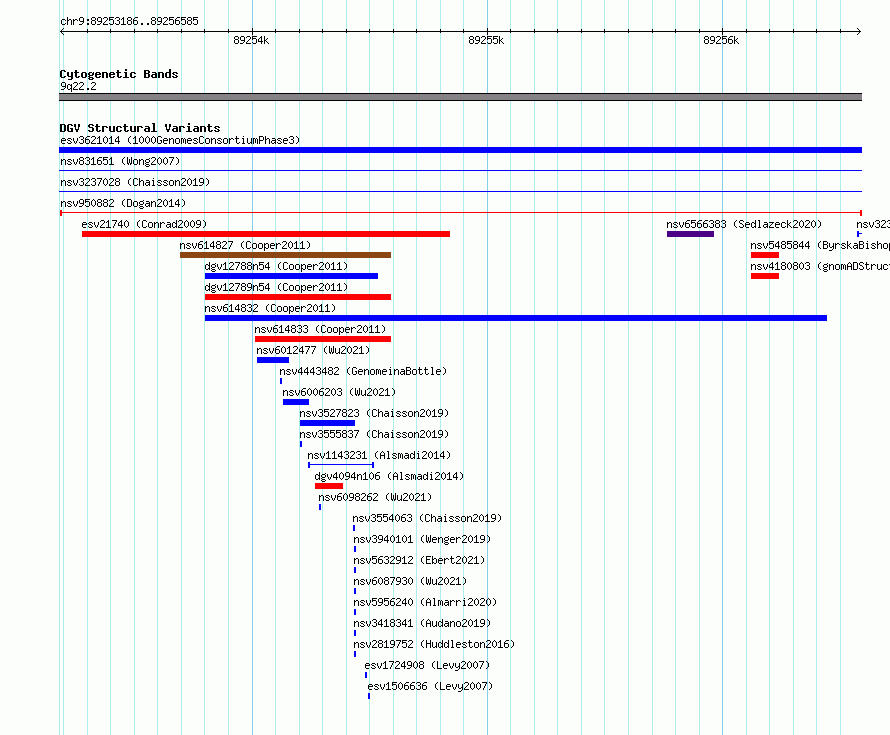Click the esv3621014 1000GenomesConsortiumPhase3 label
Viewport: 890px width, 735px height.
(x=180, y=140)
